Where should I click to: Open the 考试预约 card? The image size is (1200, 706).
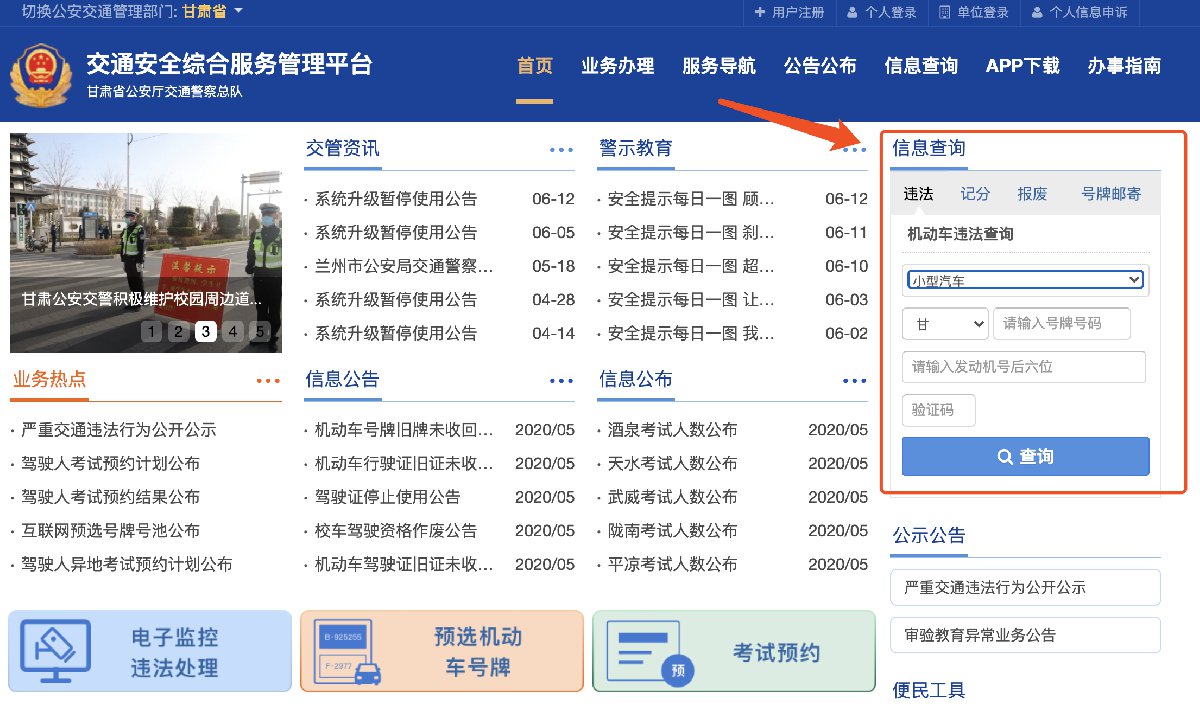(734, 651)
